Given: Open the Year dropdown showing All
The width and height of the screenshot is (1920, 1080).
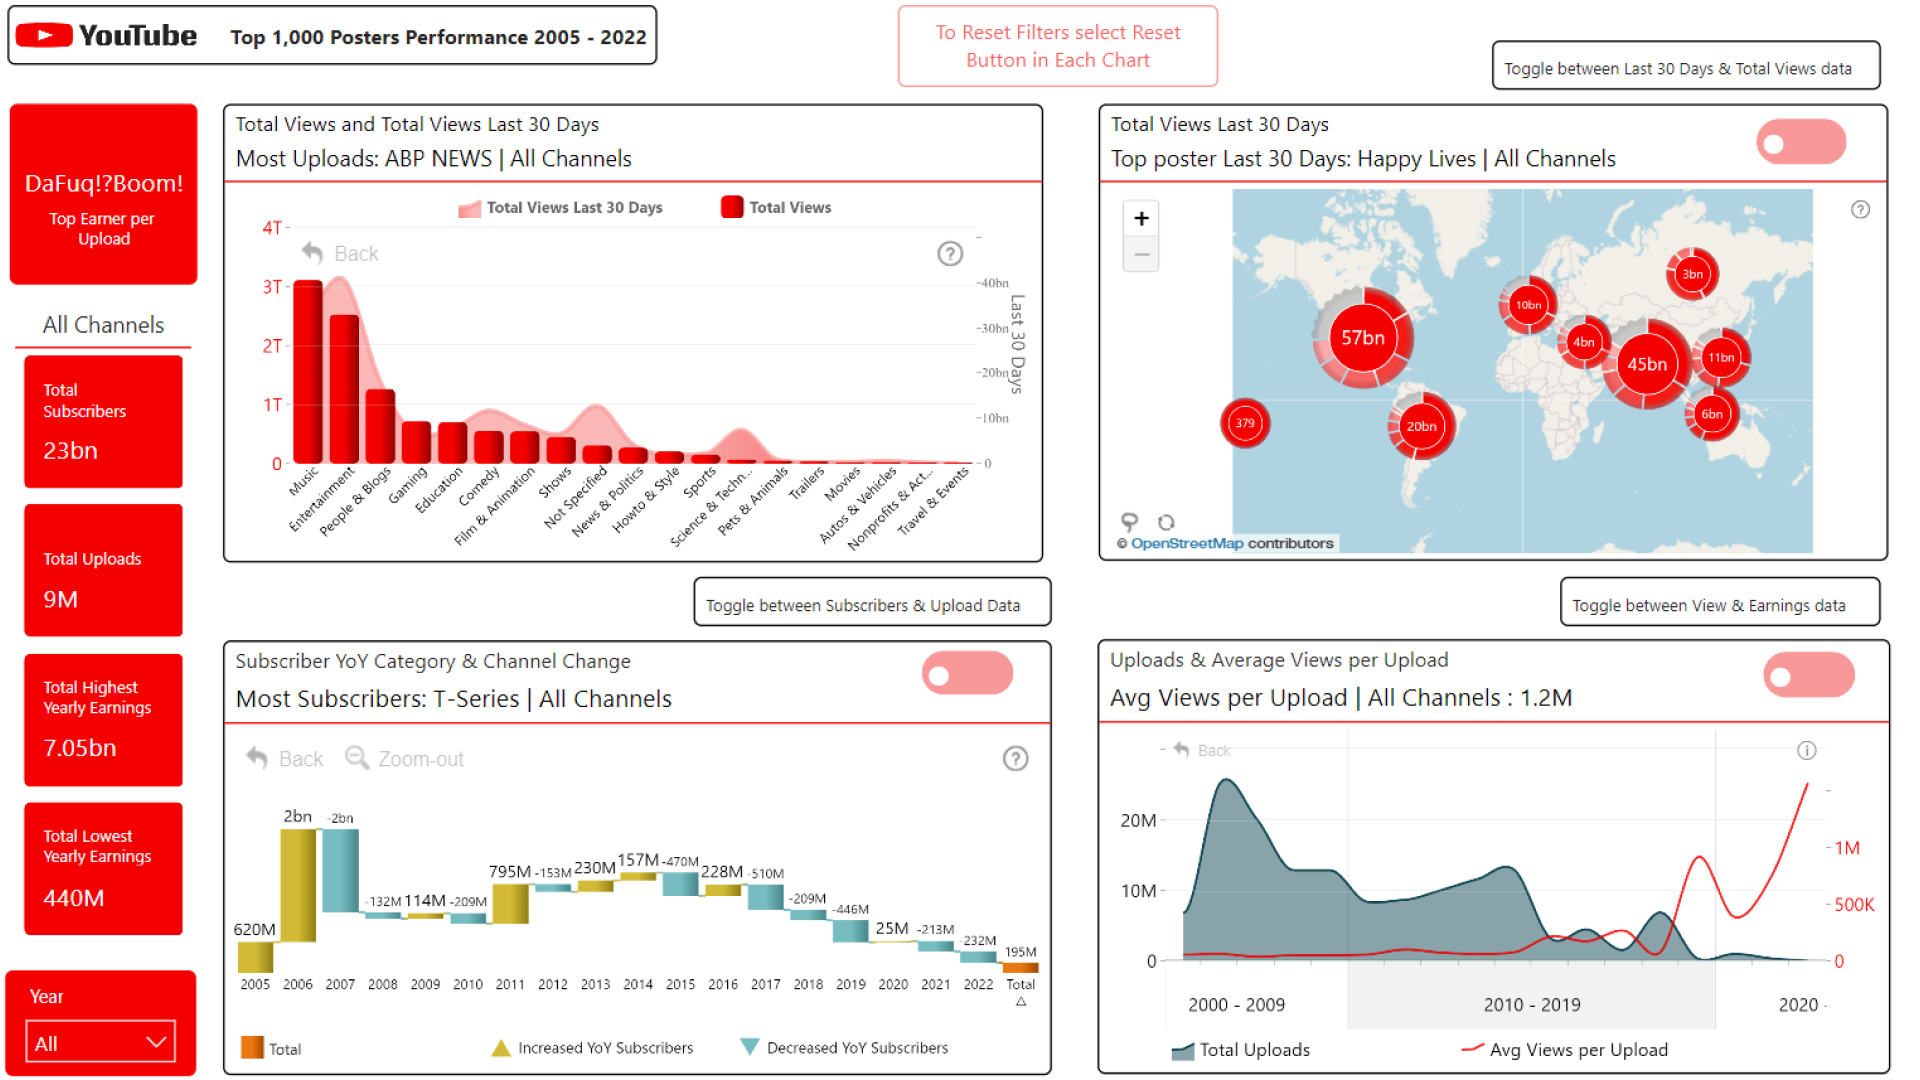Looking at the screenshot, I should click(100, 1043).
